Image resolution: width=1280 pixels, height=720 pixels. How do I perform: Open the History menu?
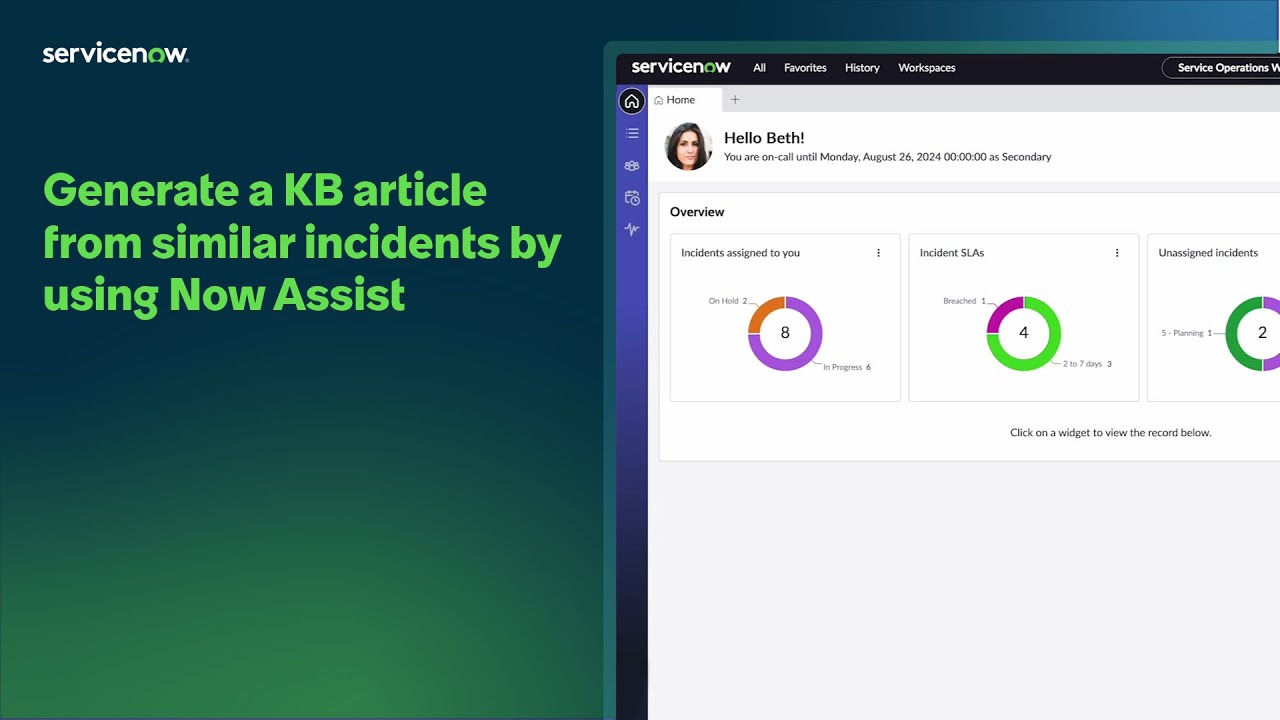click(862, 67)
